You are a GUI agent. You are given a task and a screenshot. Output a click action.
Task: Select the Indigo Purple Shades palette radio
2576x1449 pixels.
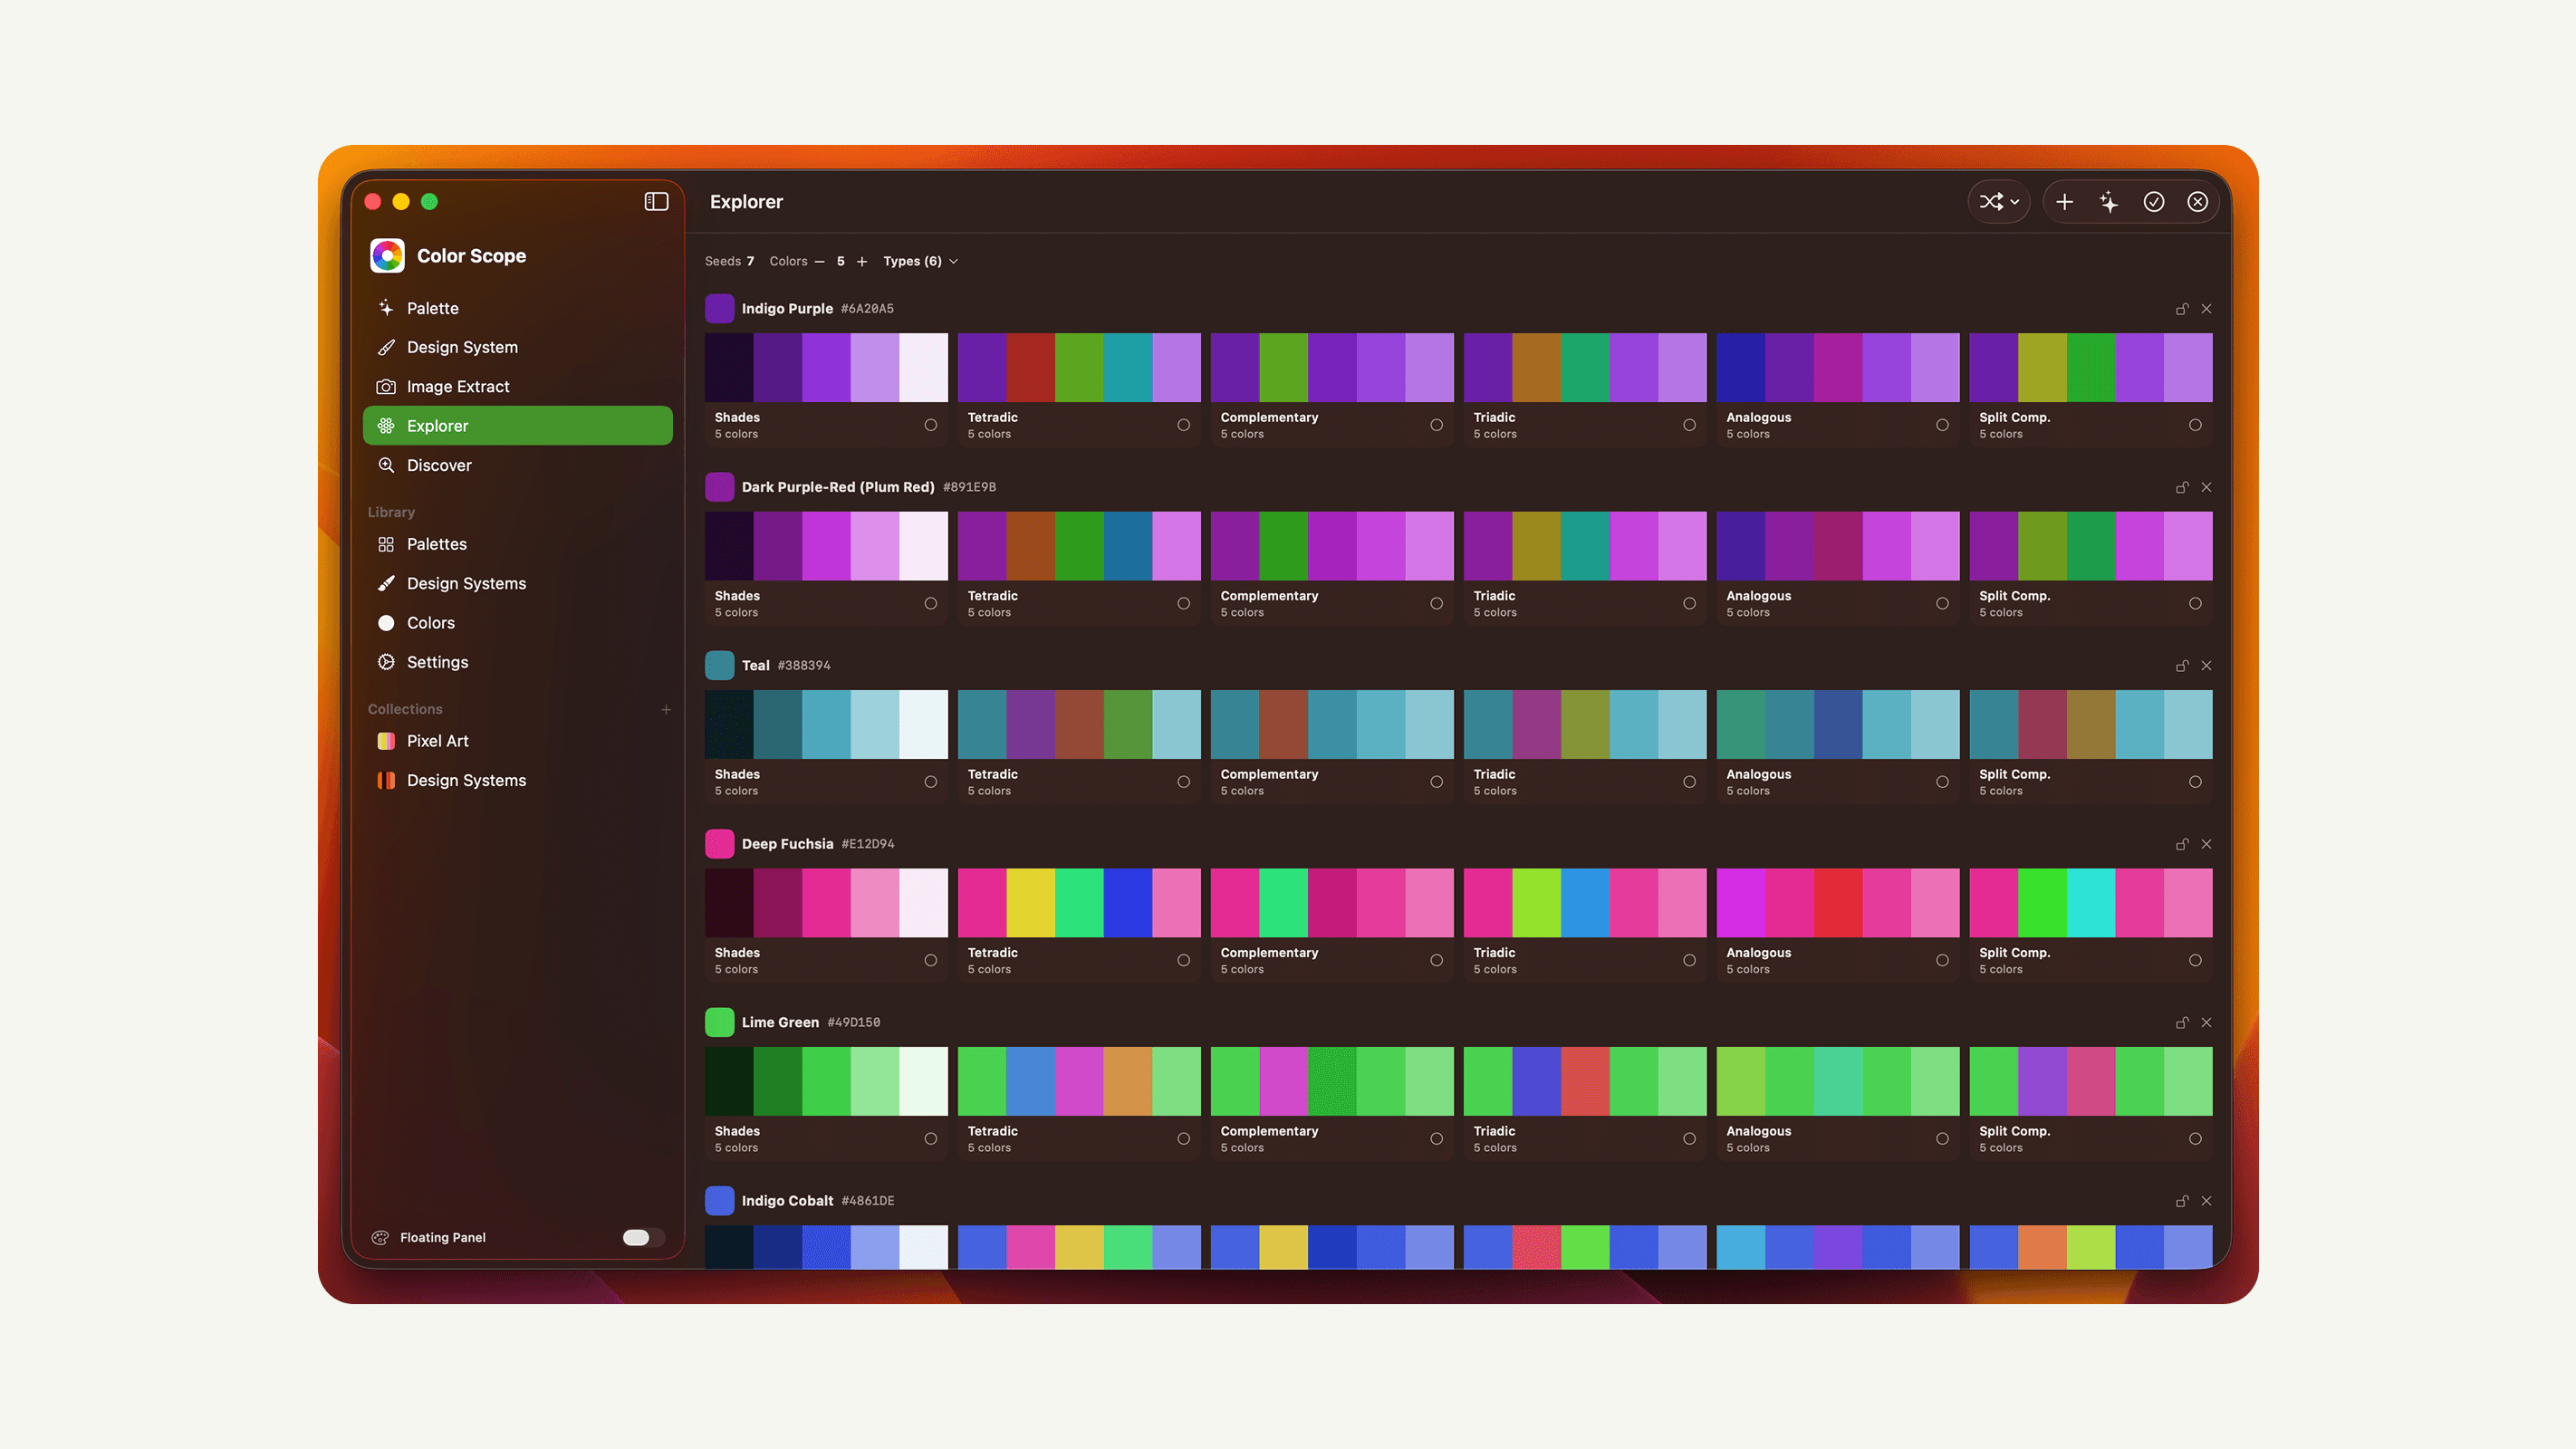(x=931, y=425)
